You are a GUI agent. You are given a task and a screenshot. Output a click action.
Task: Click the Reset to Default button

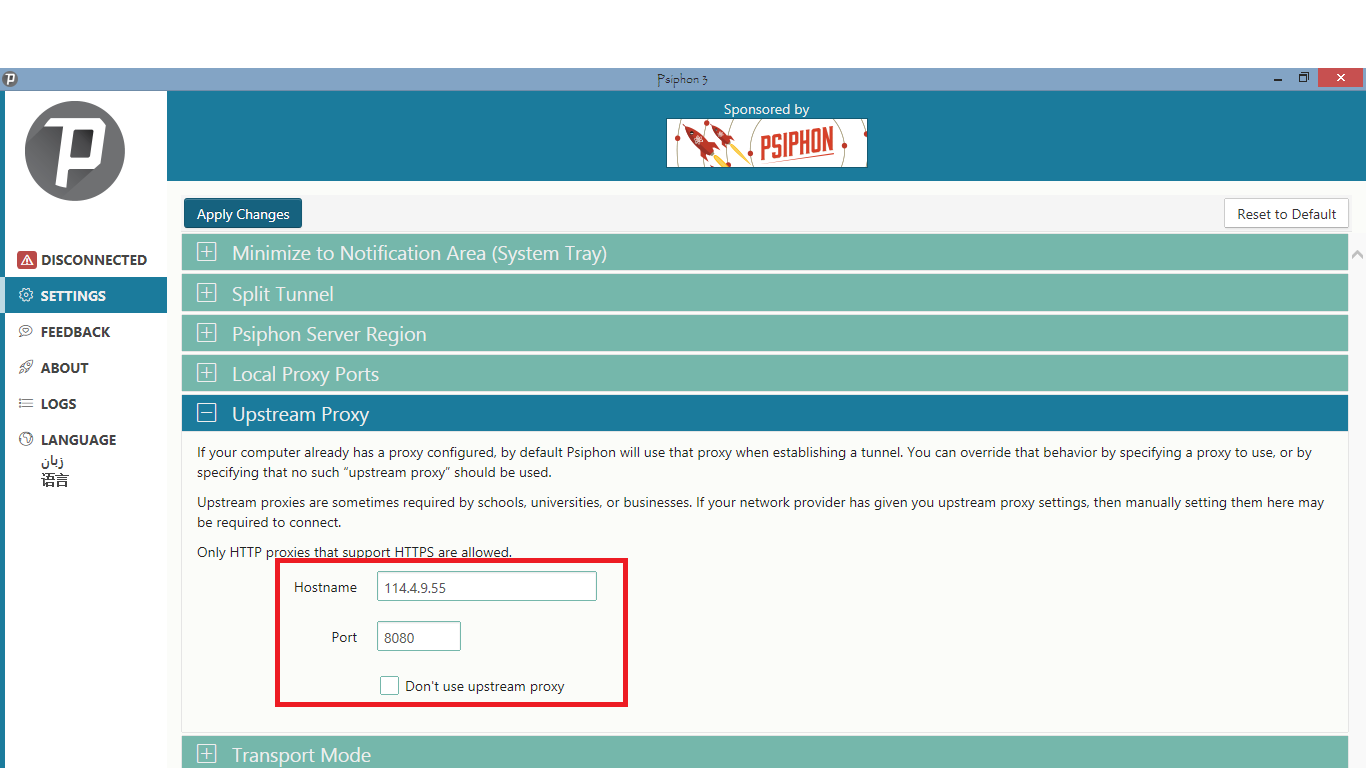(1286, 214)
